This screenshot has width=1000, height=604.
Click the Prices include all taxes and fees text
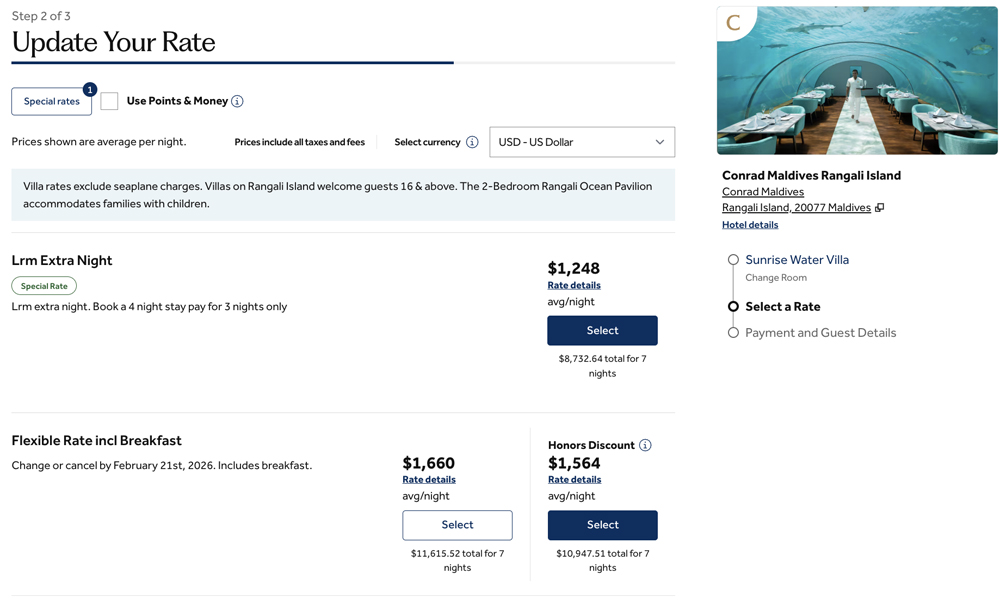pyautogui.click(x=300, y=142)
